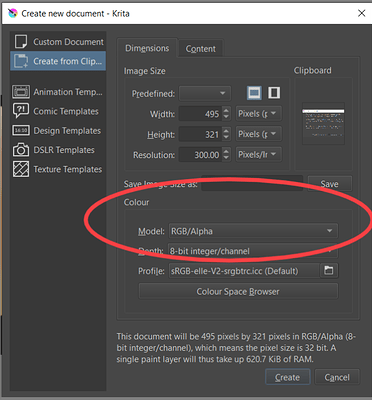The image size is (372, 400).
Task: Open Animation Templates category
Action: click(x=58, y=92)
